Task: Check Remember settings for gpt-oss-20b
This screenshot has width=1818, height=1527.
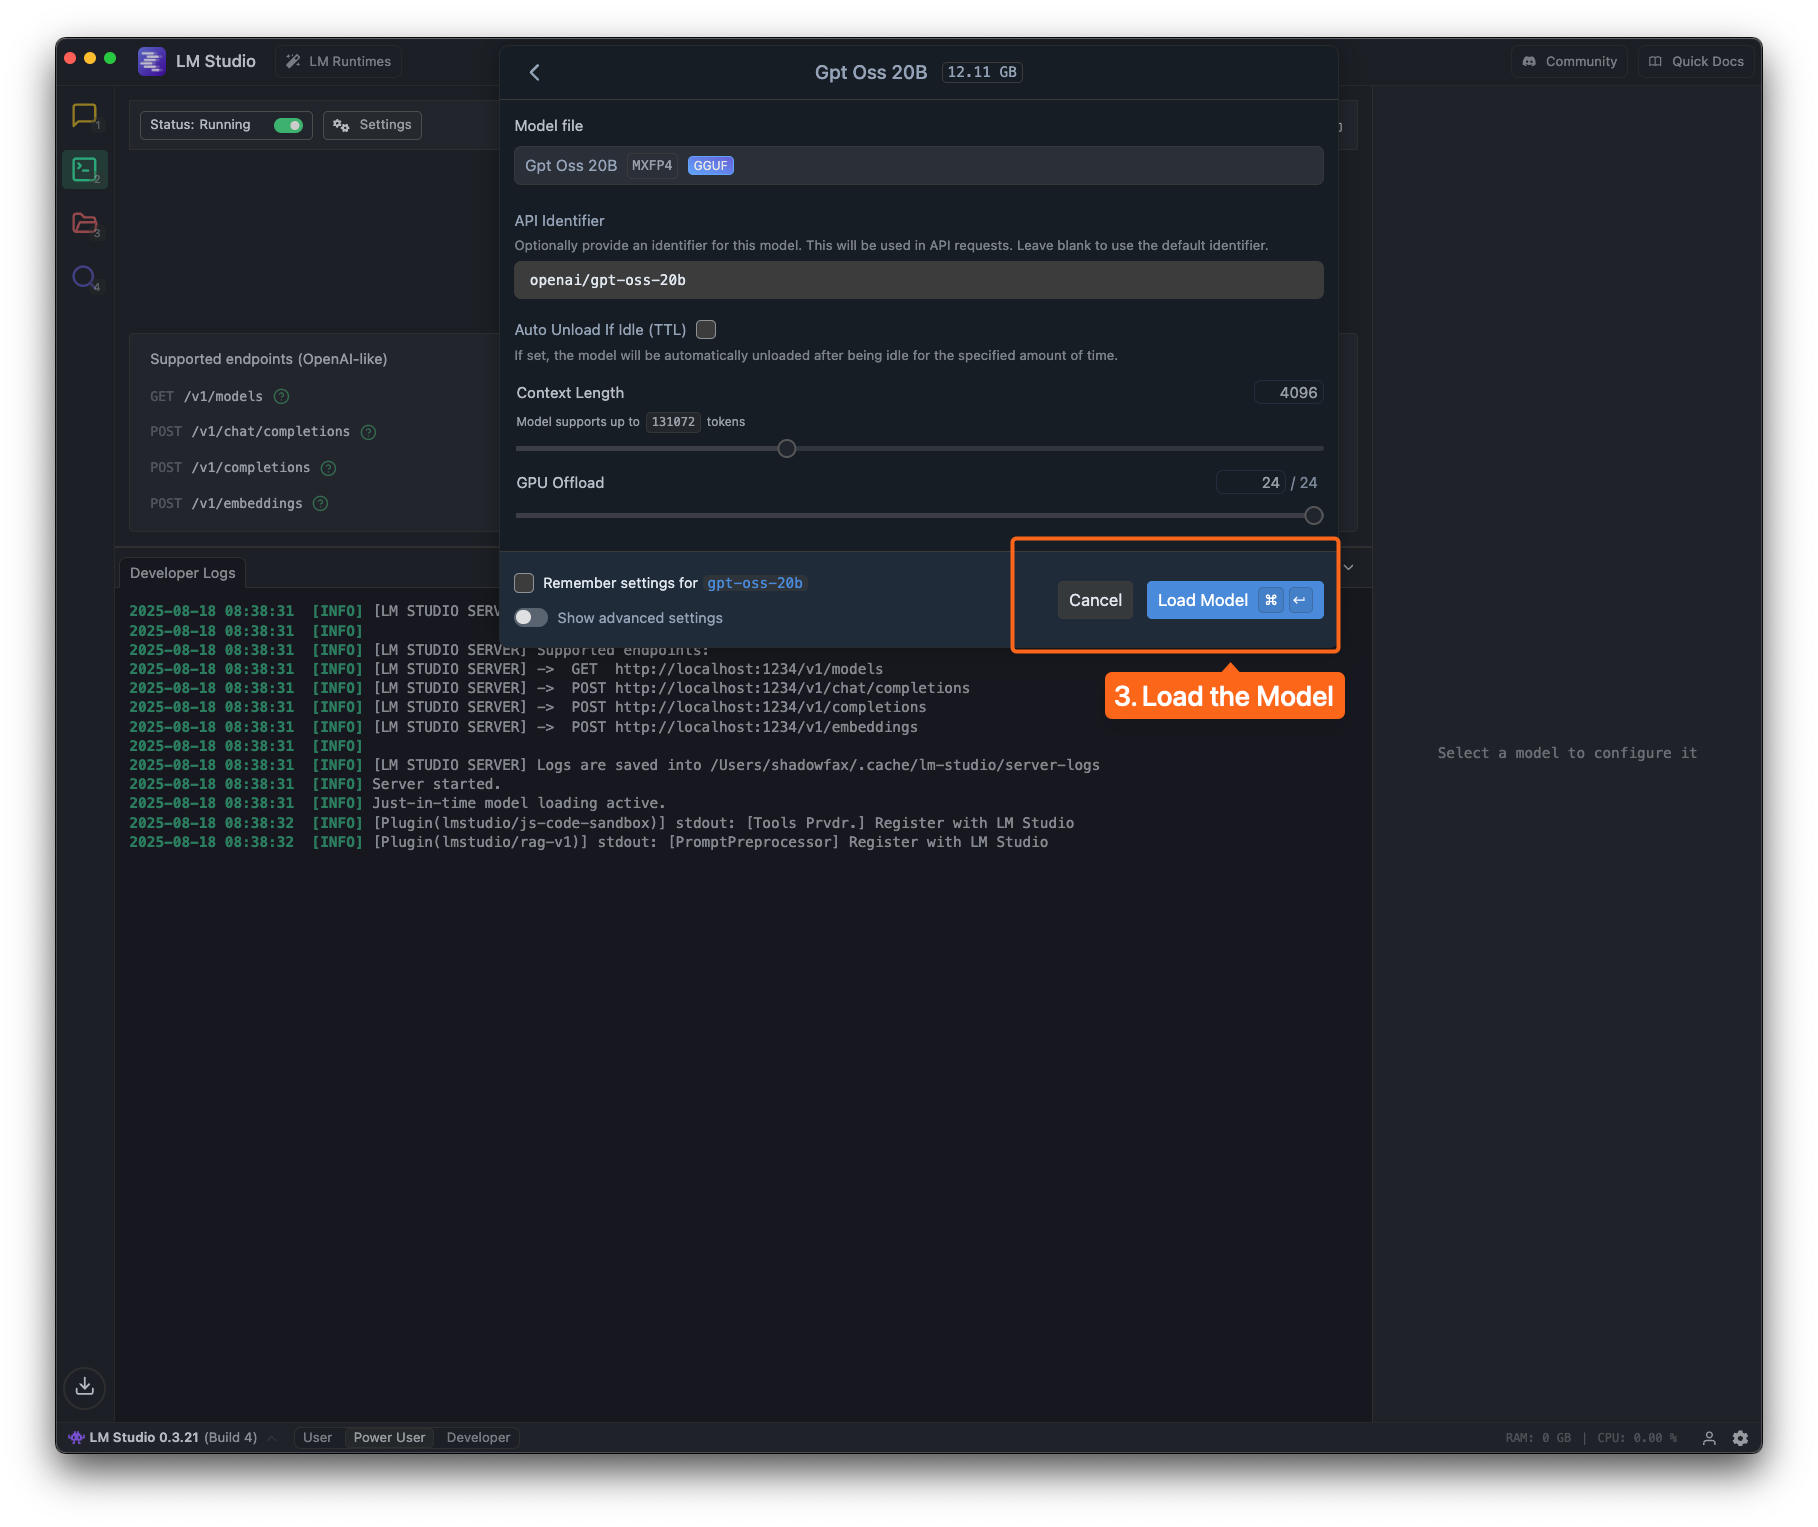Action: point(524,583)
